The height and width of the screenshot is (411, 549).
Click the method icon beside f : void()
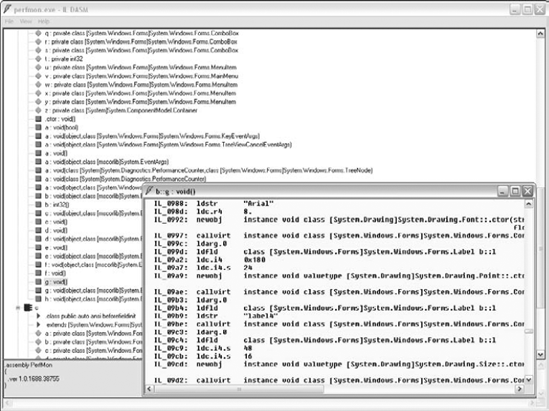point(39,273)
